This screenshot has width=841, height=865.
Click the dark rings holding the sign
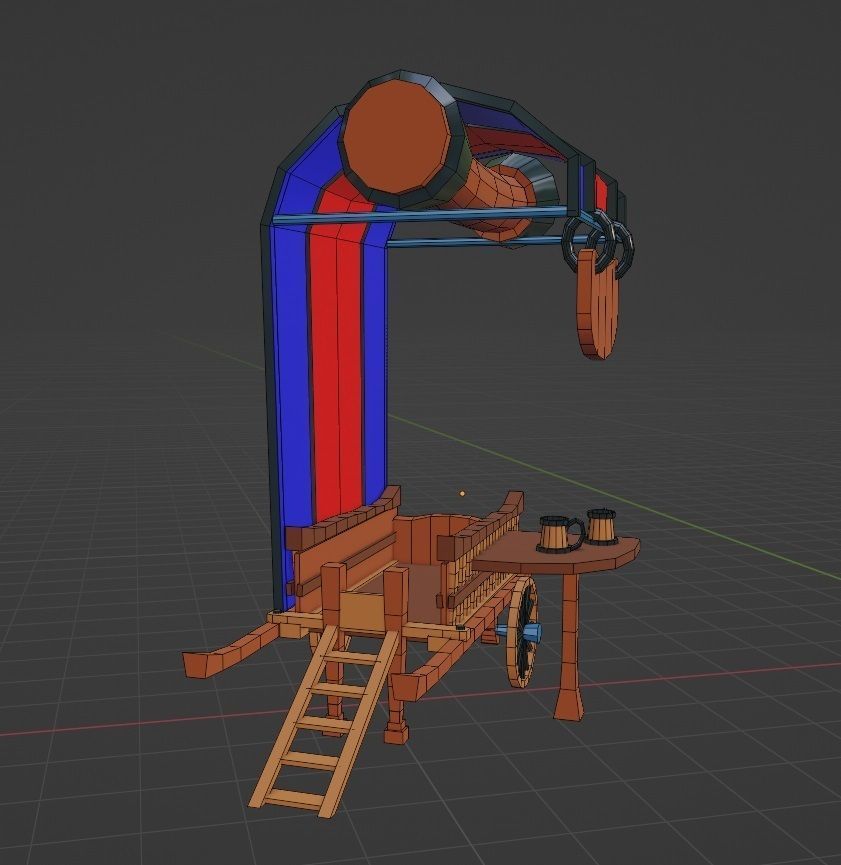(599, 244)
